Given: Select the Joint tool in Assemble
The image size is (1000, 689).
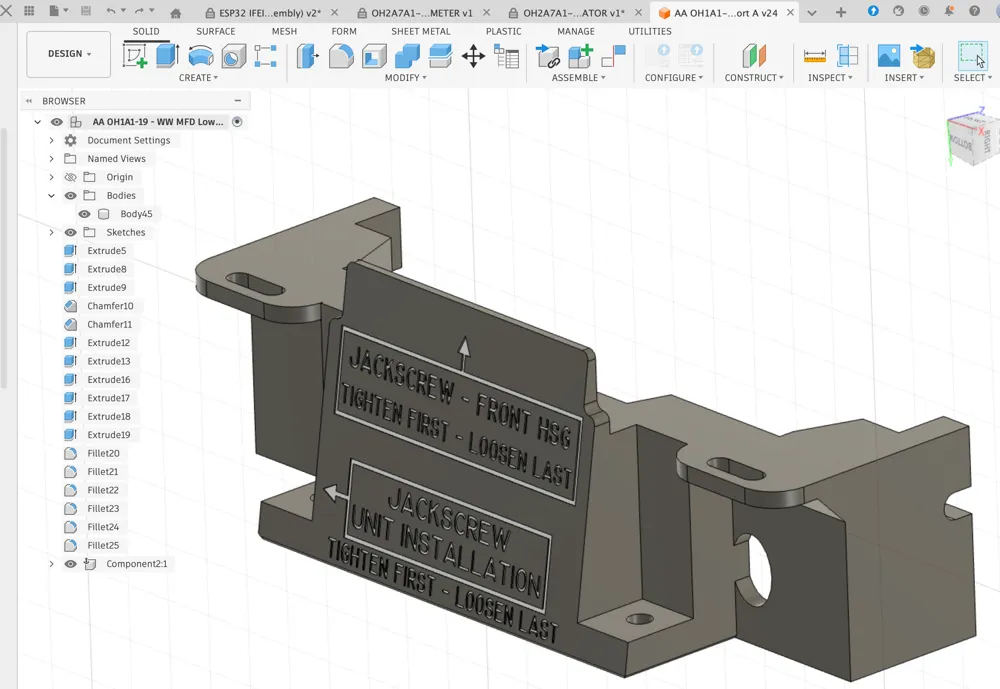Looking at the screenshot, I should [614, 56].
